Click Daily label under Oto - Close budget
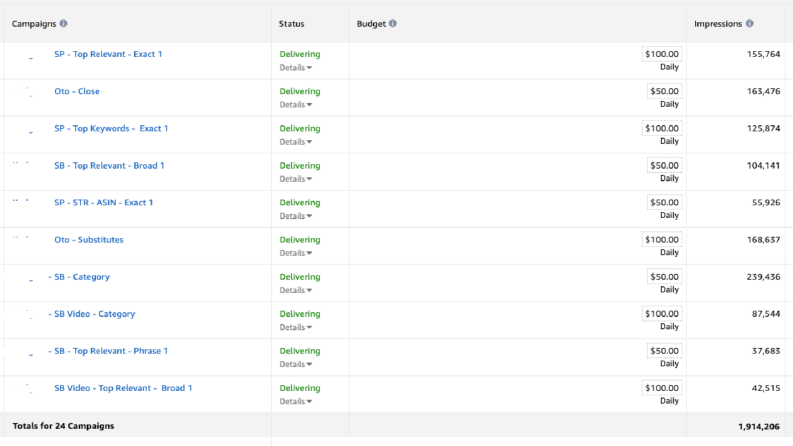 click(669, 104)
